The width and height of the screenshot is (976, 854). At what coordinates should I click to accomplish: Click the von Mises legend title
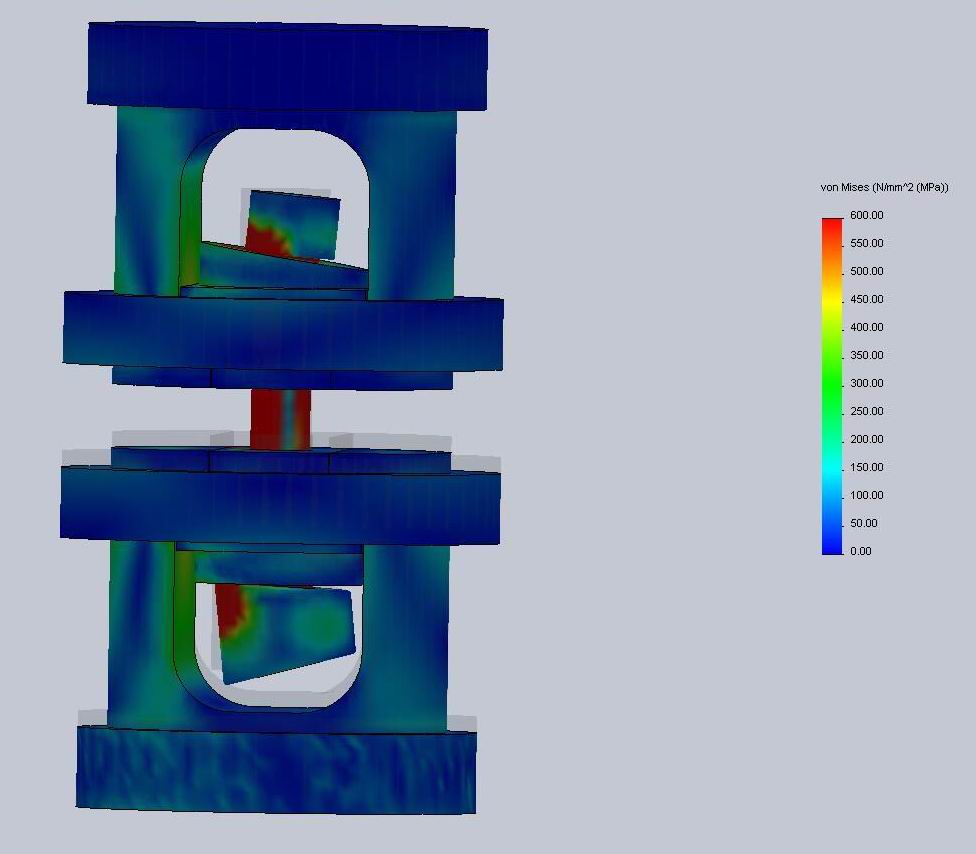[884, 188]
